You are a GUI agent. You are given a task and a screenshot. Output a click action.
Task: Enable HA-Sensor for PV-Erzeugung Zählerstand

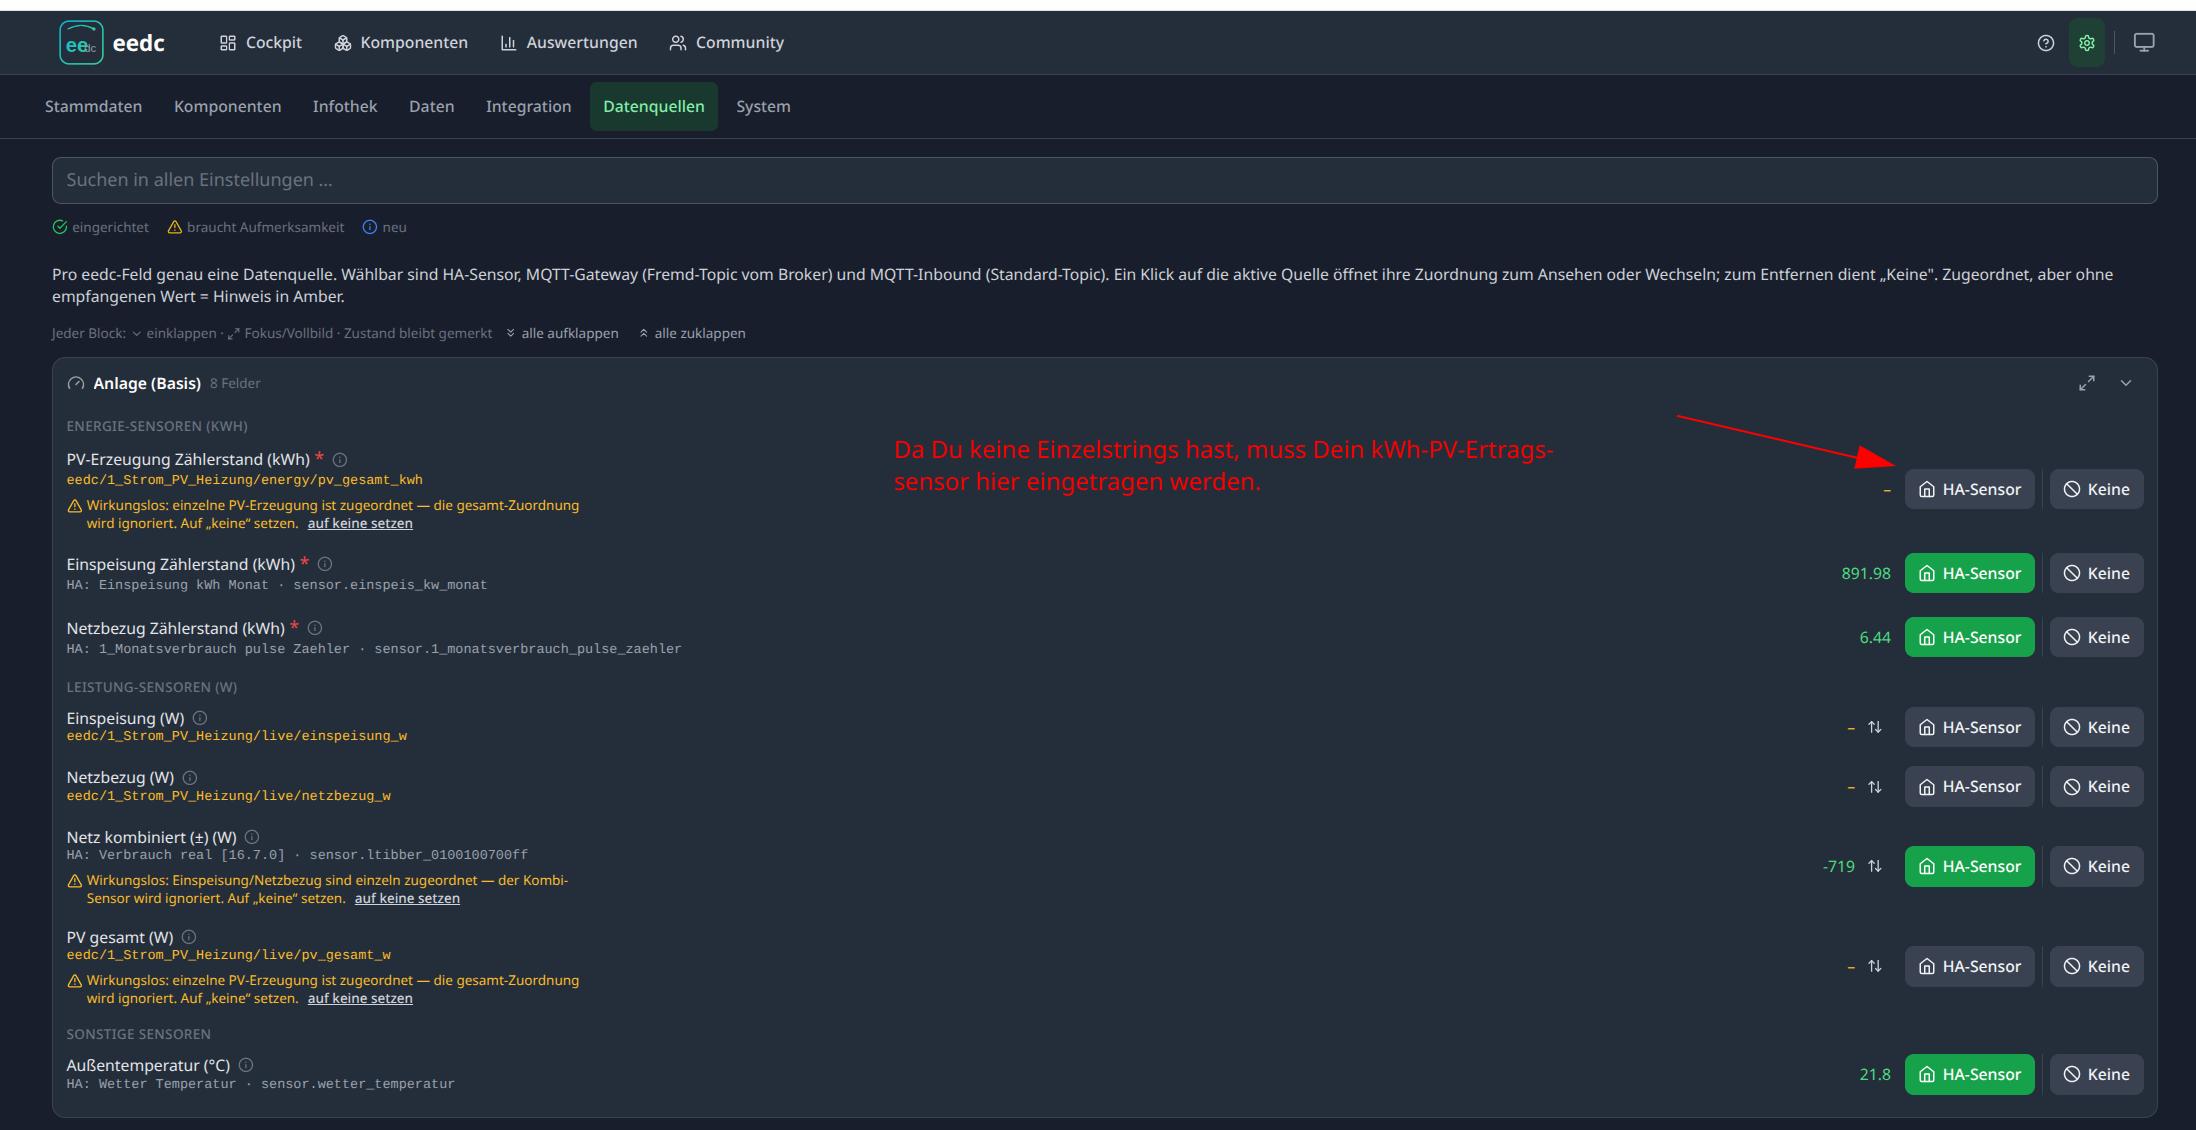(x=1969, y=489)
